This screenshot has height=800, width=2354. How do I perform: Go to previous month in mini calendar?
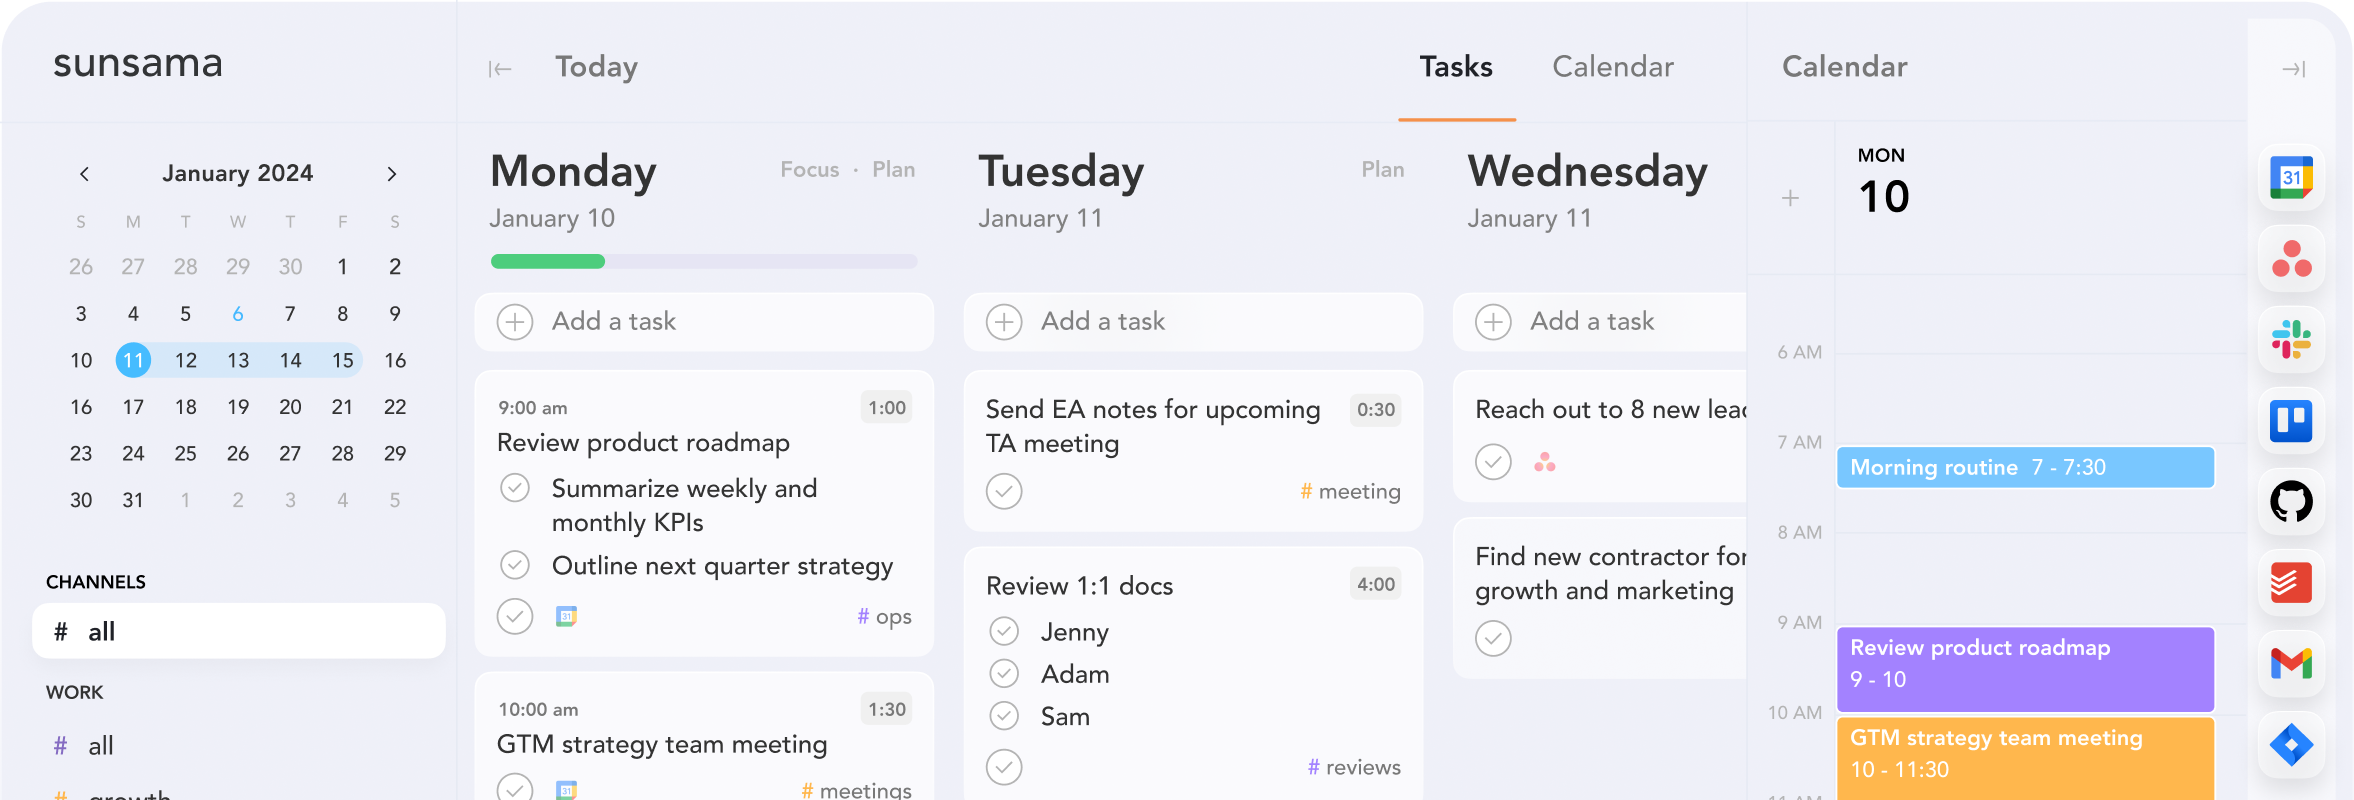click(85, 174)
